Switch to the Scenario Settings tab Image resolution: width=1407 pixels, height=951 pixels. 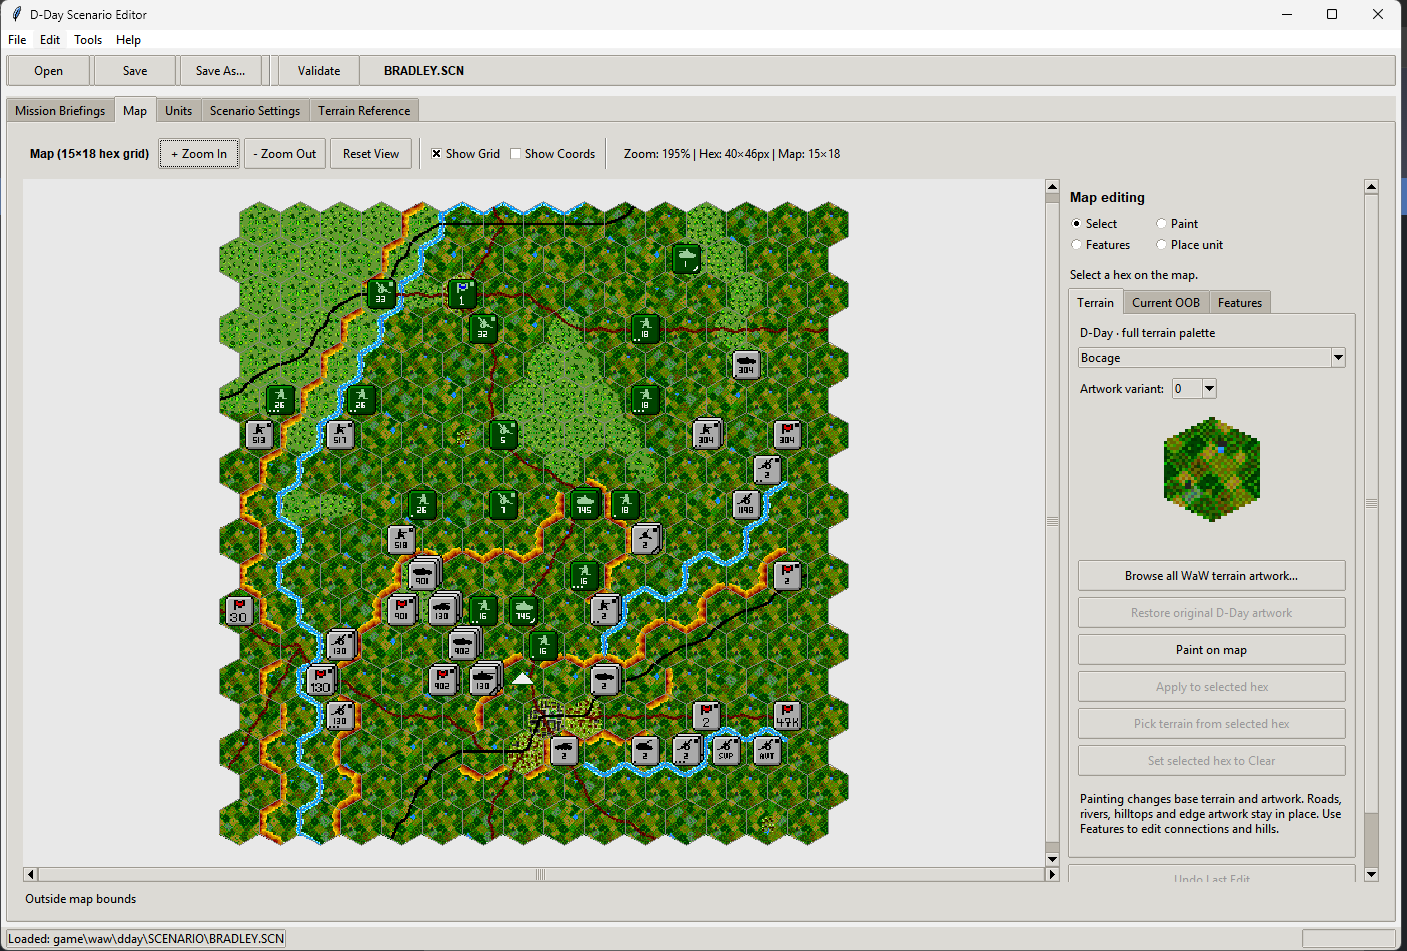(255, 111)
